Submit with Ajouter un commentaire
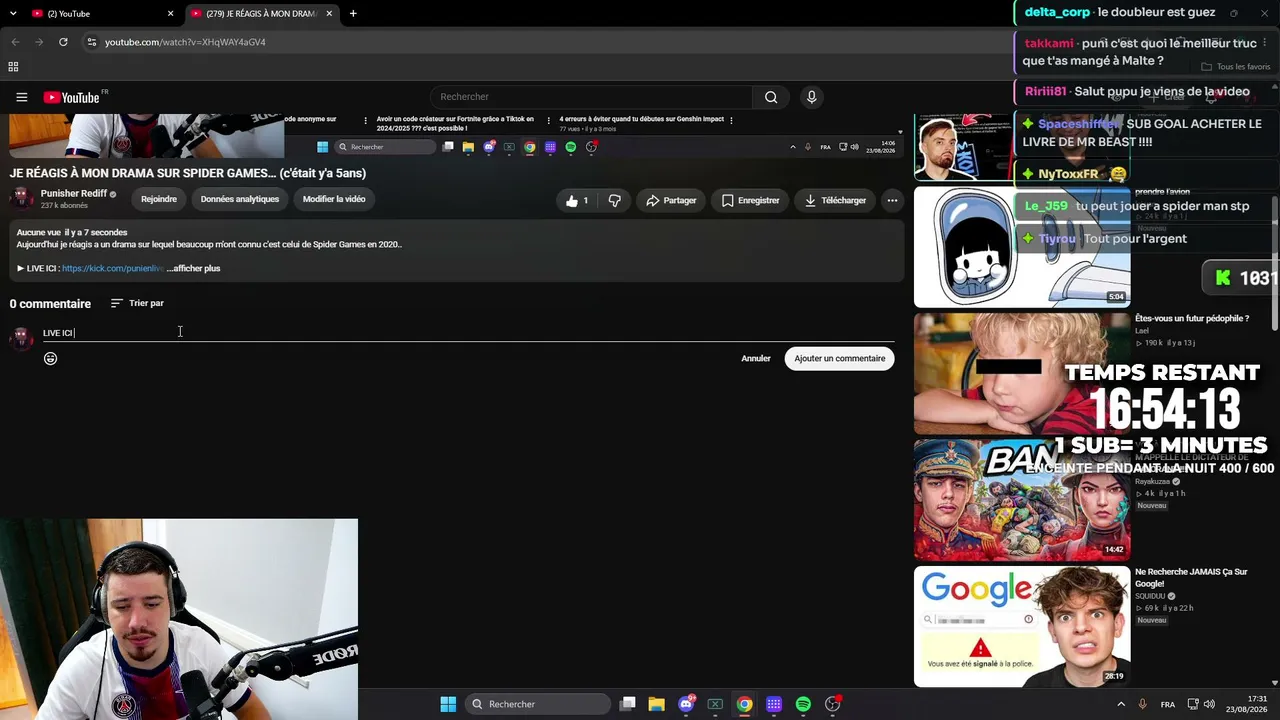This screenshot has height=720, width=1280. [x=840, y=358]
